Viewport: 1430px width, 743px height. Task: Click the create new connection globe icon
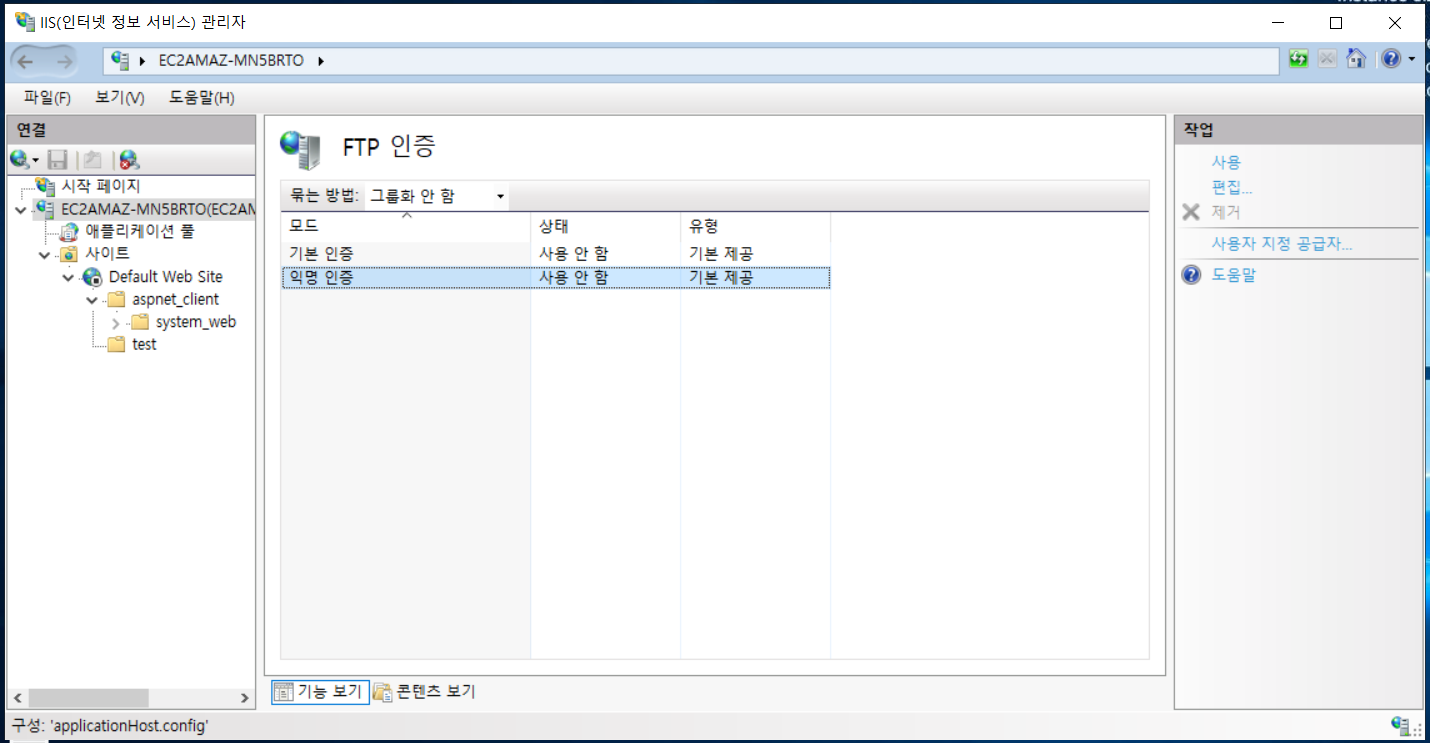point(20,159)
